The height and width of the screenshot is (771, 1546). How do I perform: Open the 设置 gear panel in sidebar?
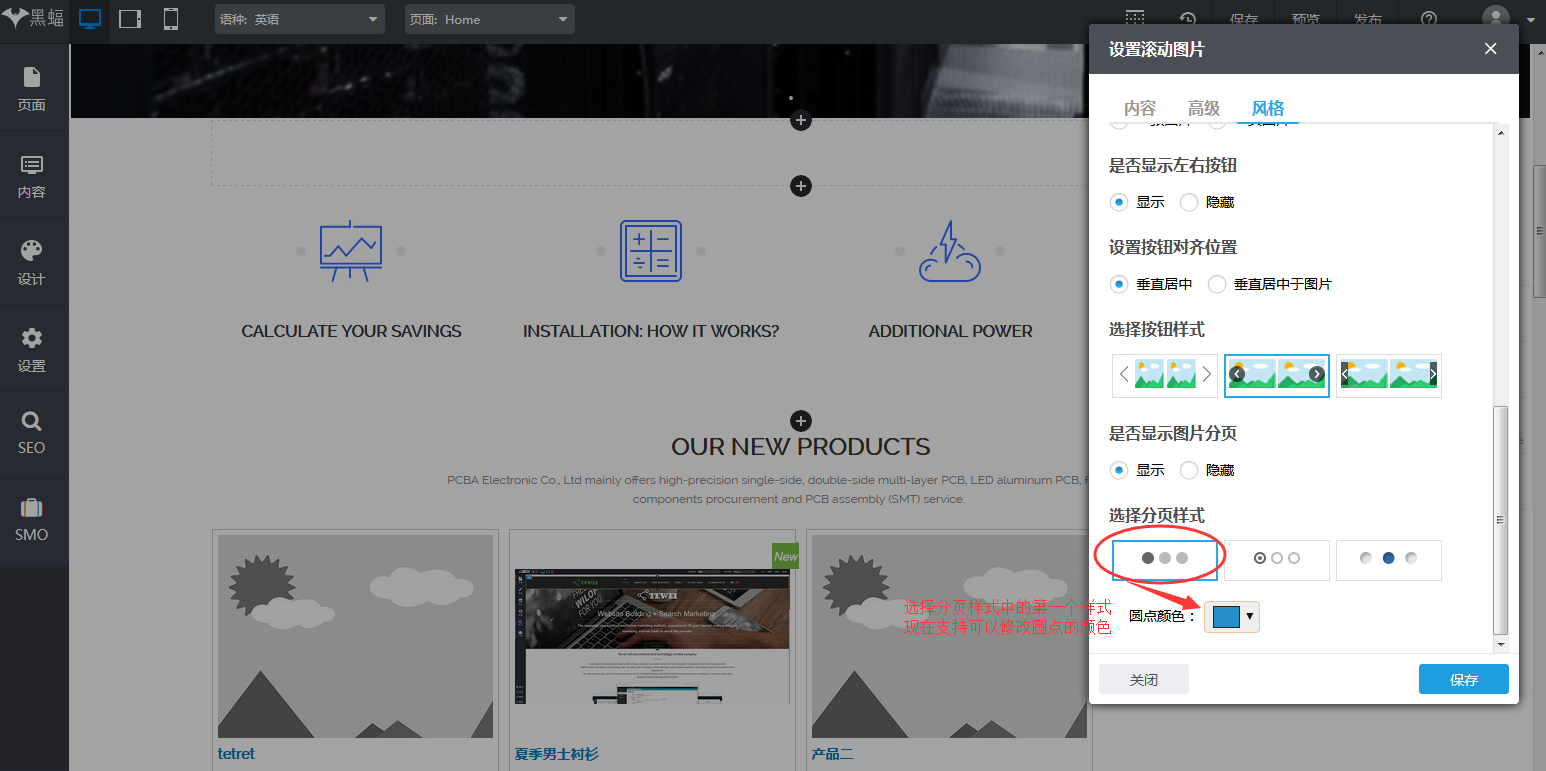(x=32, y=349)
